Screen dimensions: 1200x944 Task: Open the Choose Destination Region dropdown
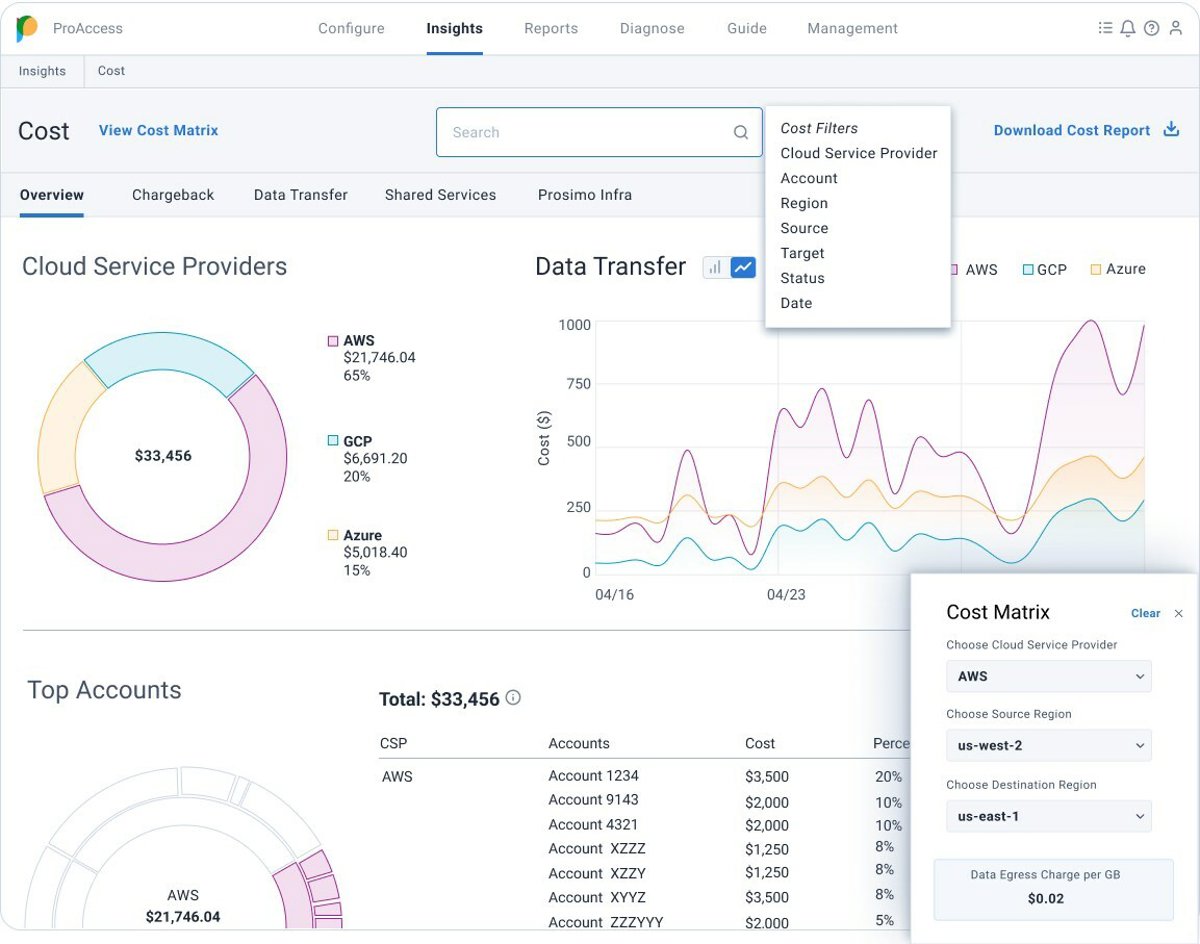1048,816
